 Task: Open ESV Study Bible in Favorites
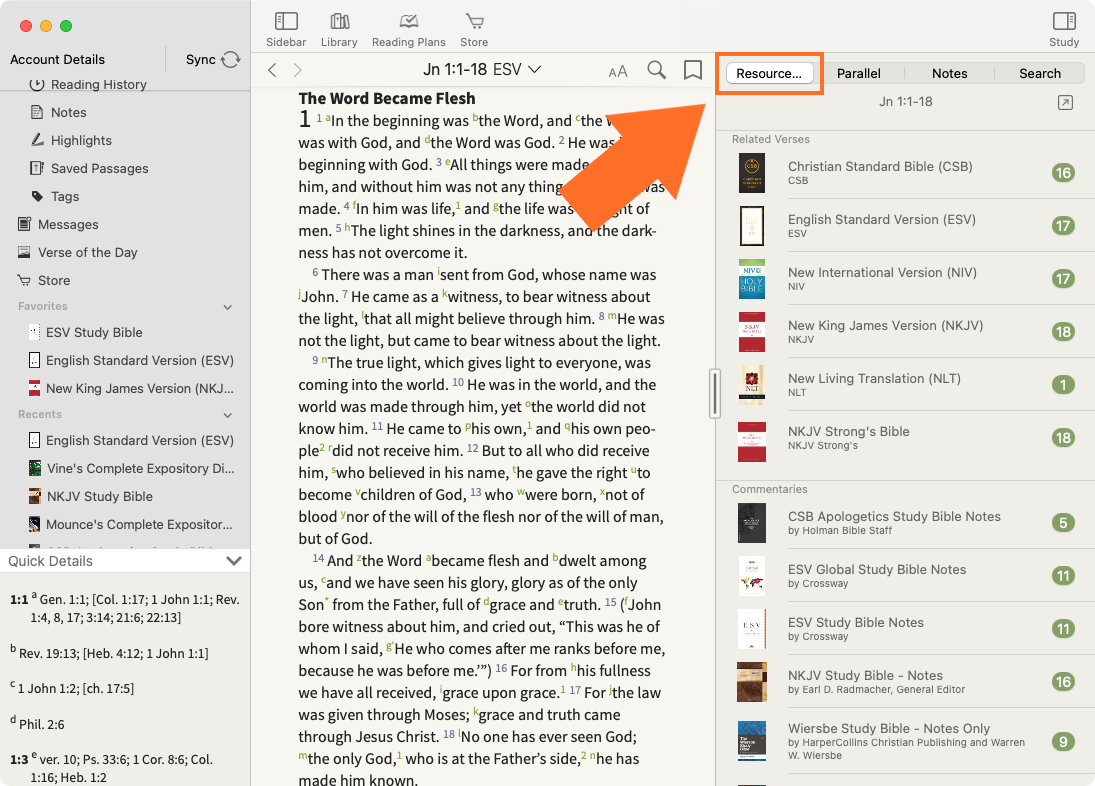pos(85,332)
